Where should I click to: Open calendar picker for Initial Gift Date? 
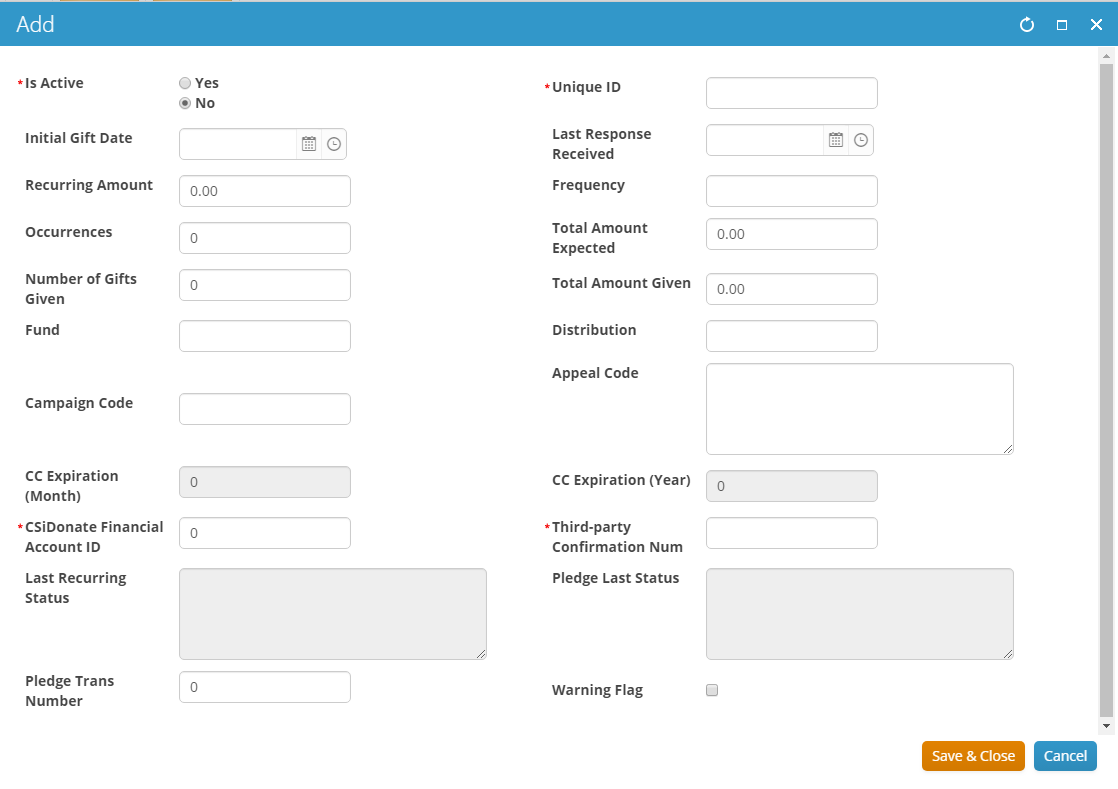[309, 144]
